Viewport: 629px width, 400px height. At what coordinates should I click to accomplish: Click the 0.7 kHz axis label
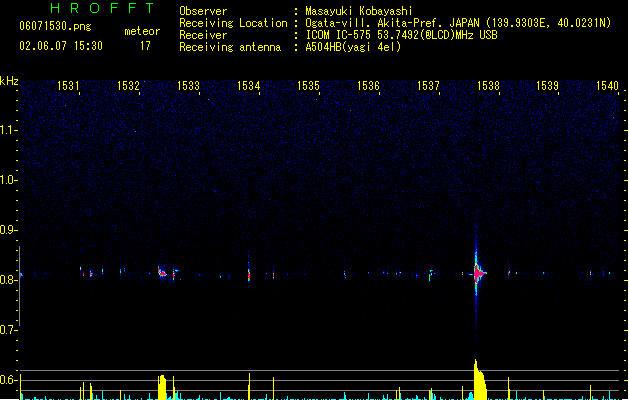click(x=8, y=330)
